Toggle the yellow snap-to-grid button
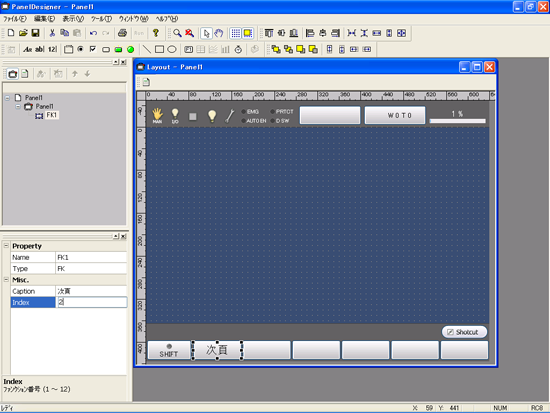Image resolution: width=550 pixels, height=413 pixels. point(248,33)
